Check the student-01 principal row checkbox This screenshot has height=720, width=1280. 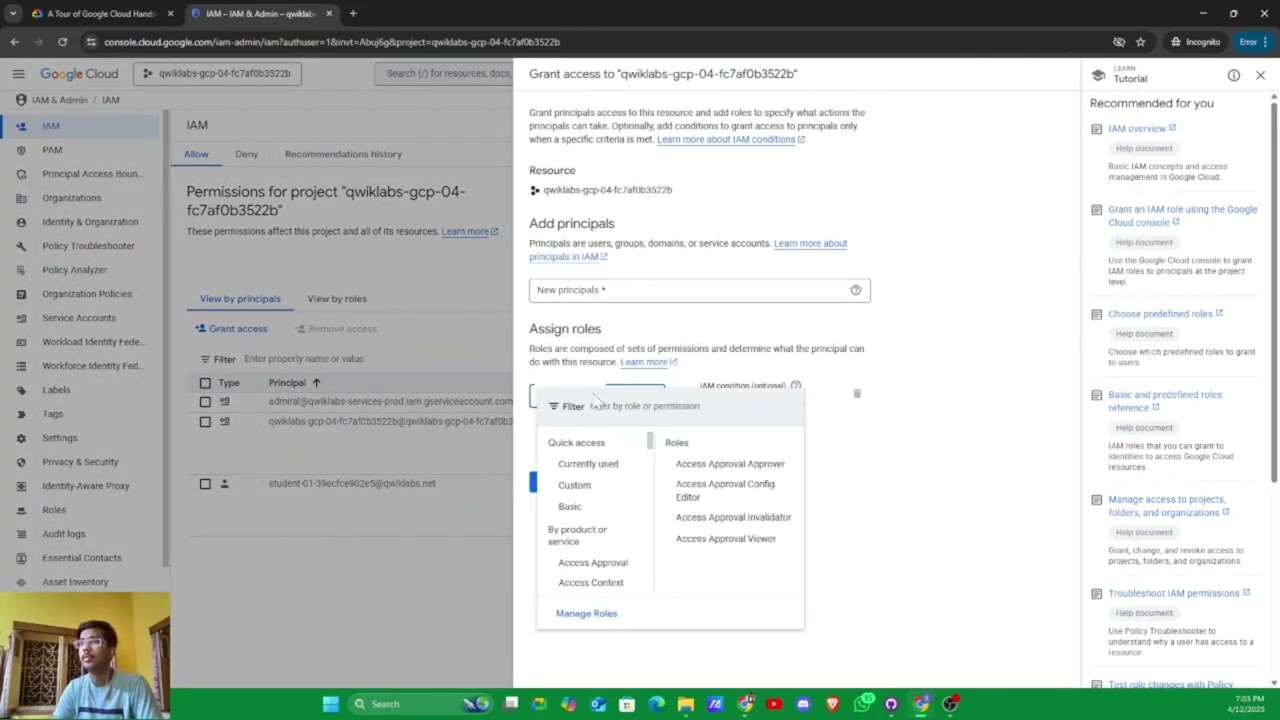tap(205, 484)
